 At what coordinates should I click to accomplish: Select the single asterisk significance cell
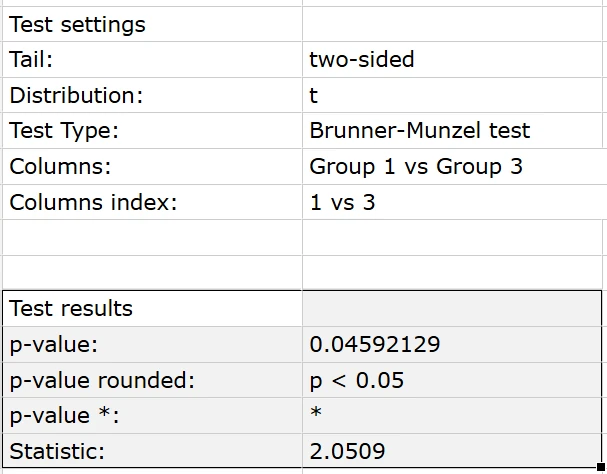[452, 415]
